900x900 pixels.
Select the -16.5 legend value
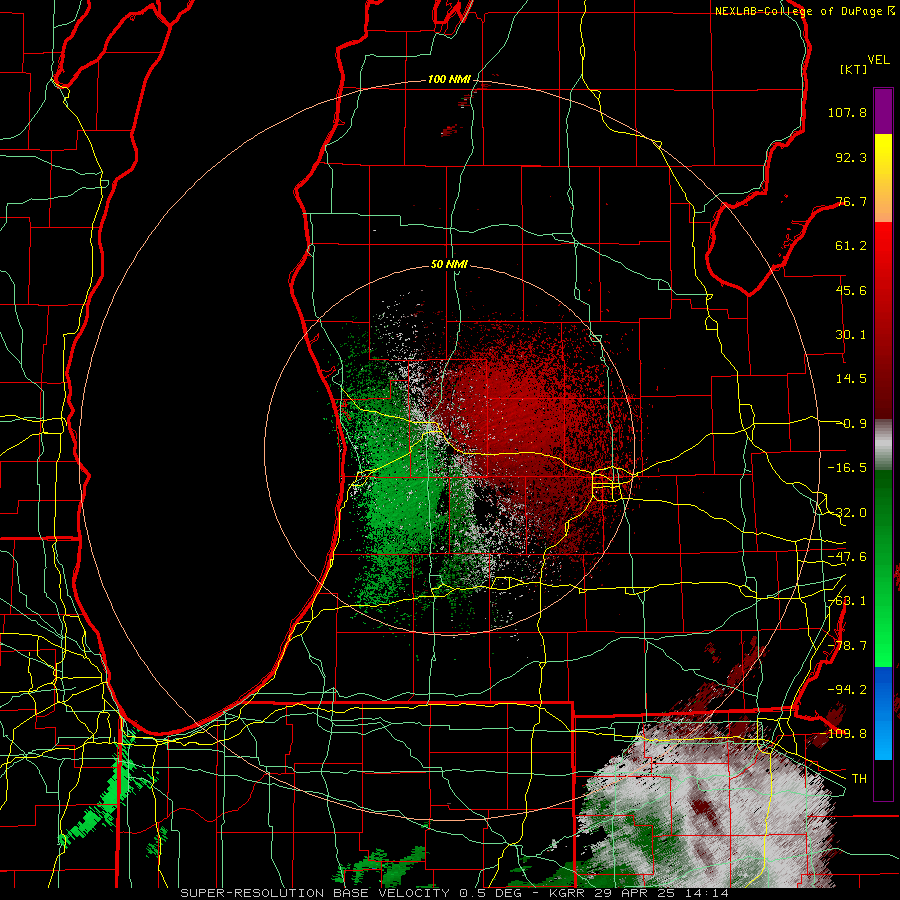coord(847,468)
